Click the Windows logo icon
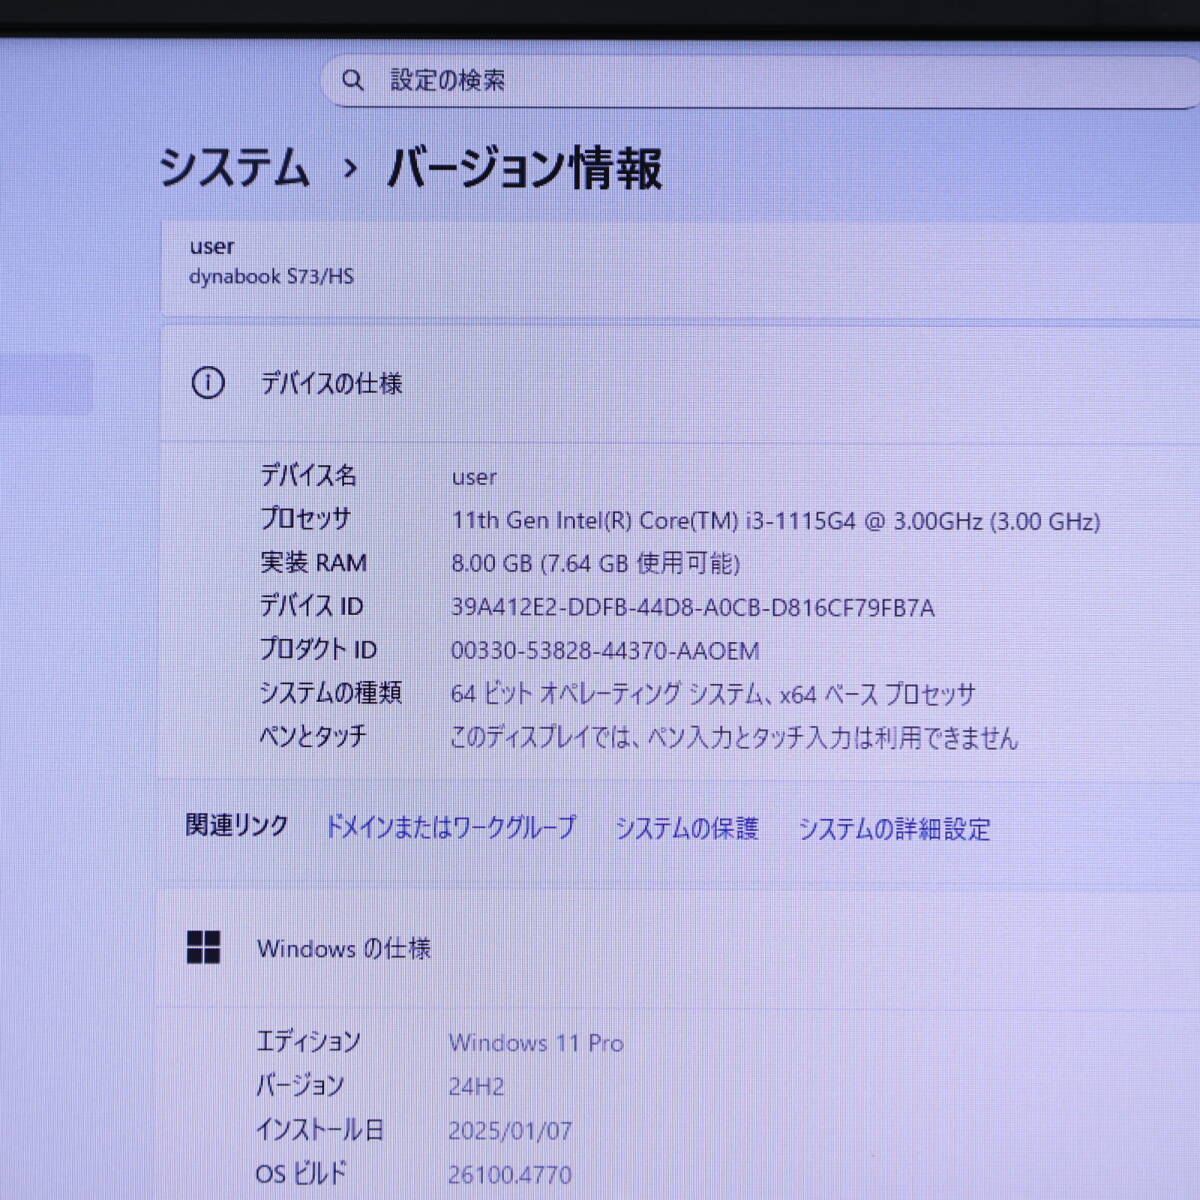Viewport: 1200px width, 1200px height. click(204, 947)
